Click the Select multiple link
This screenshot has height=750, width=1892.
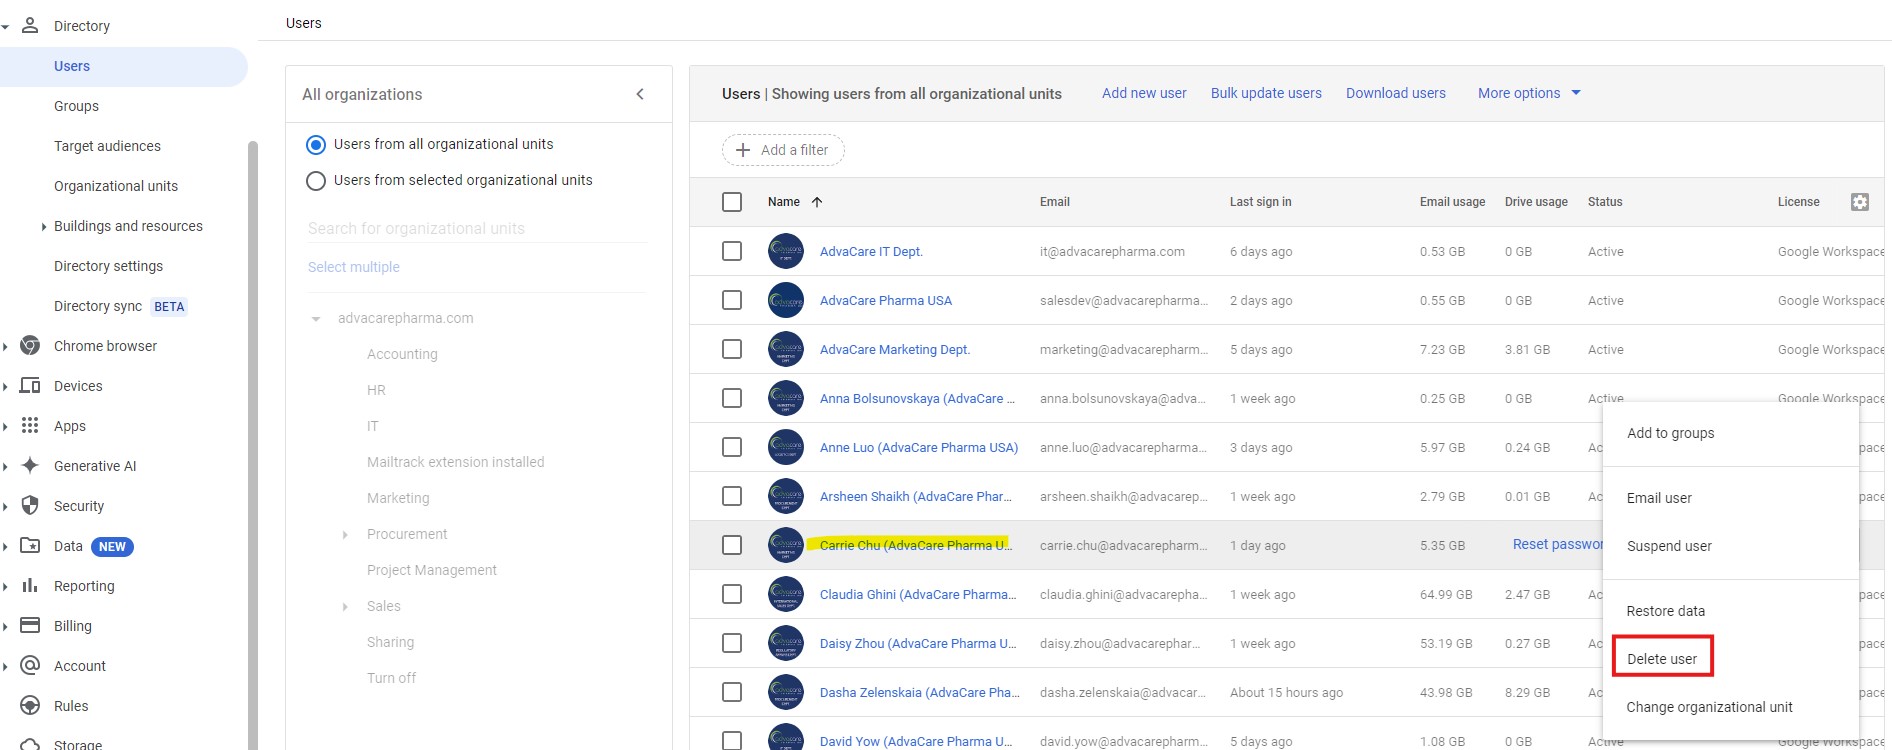354,267
